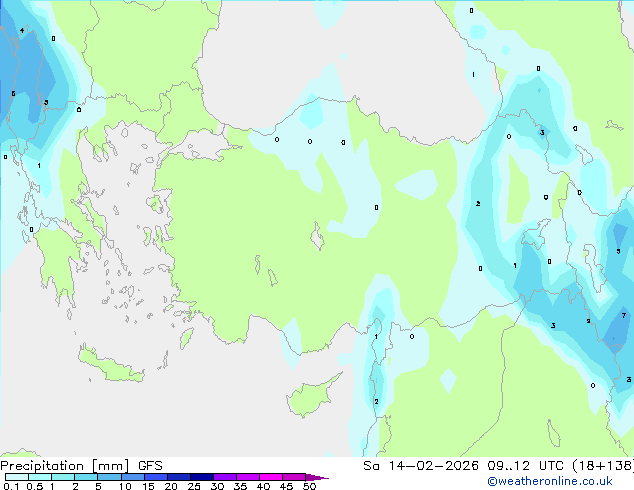Click the purple over-50 arrow on legend
Image resolution: width=634 pixels, height=490 pixels.
pyautogui.click(x=317, y=477)
